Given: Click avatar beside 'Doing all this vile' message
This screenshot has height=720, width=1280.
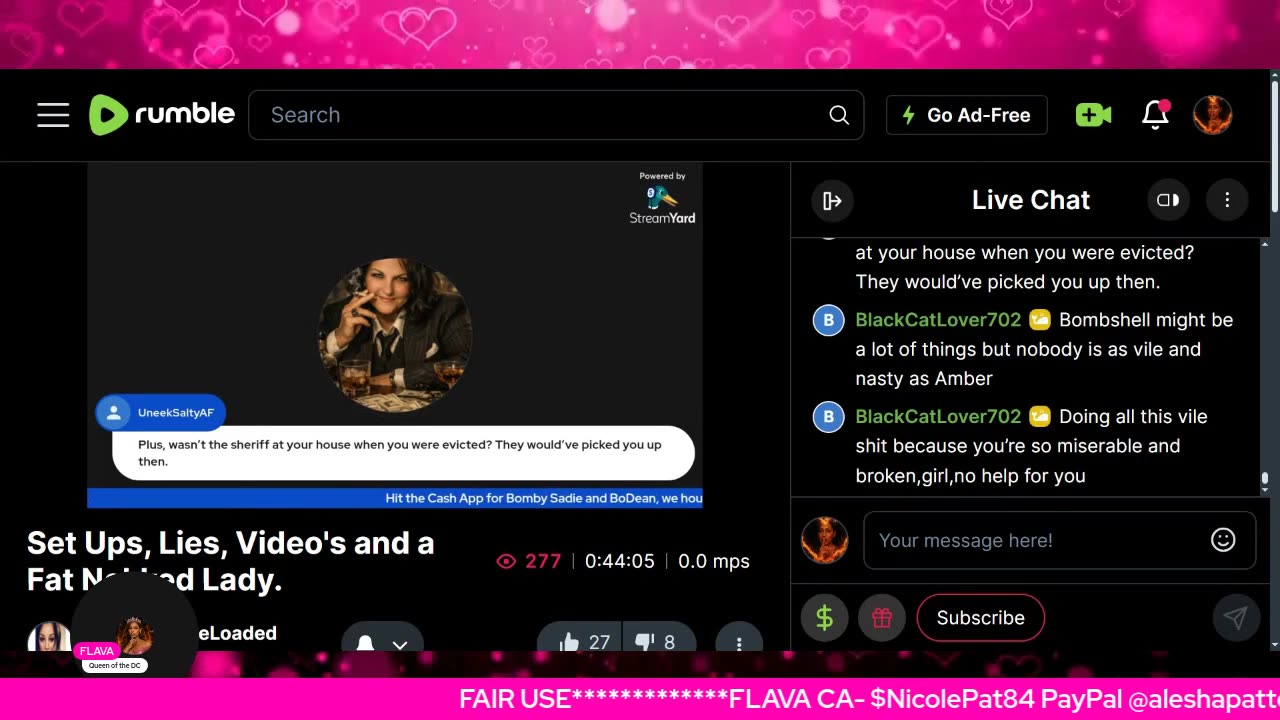Looking at the screenshot, I should pos(828,416).
